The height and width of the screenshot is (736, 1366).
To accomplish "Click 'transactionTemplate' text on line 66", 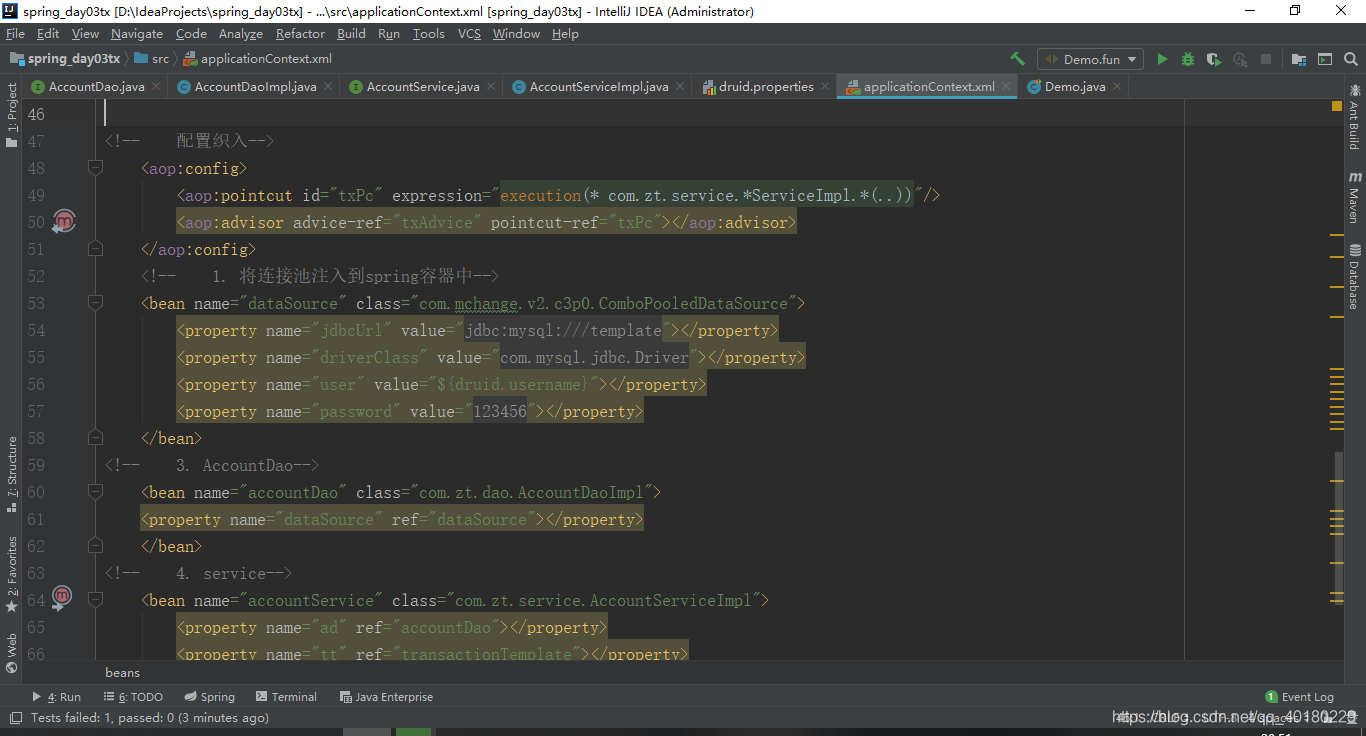I will 488,654.
